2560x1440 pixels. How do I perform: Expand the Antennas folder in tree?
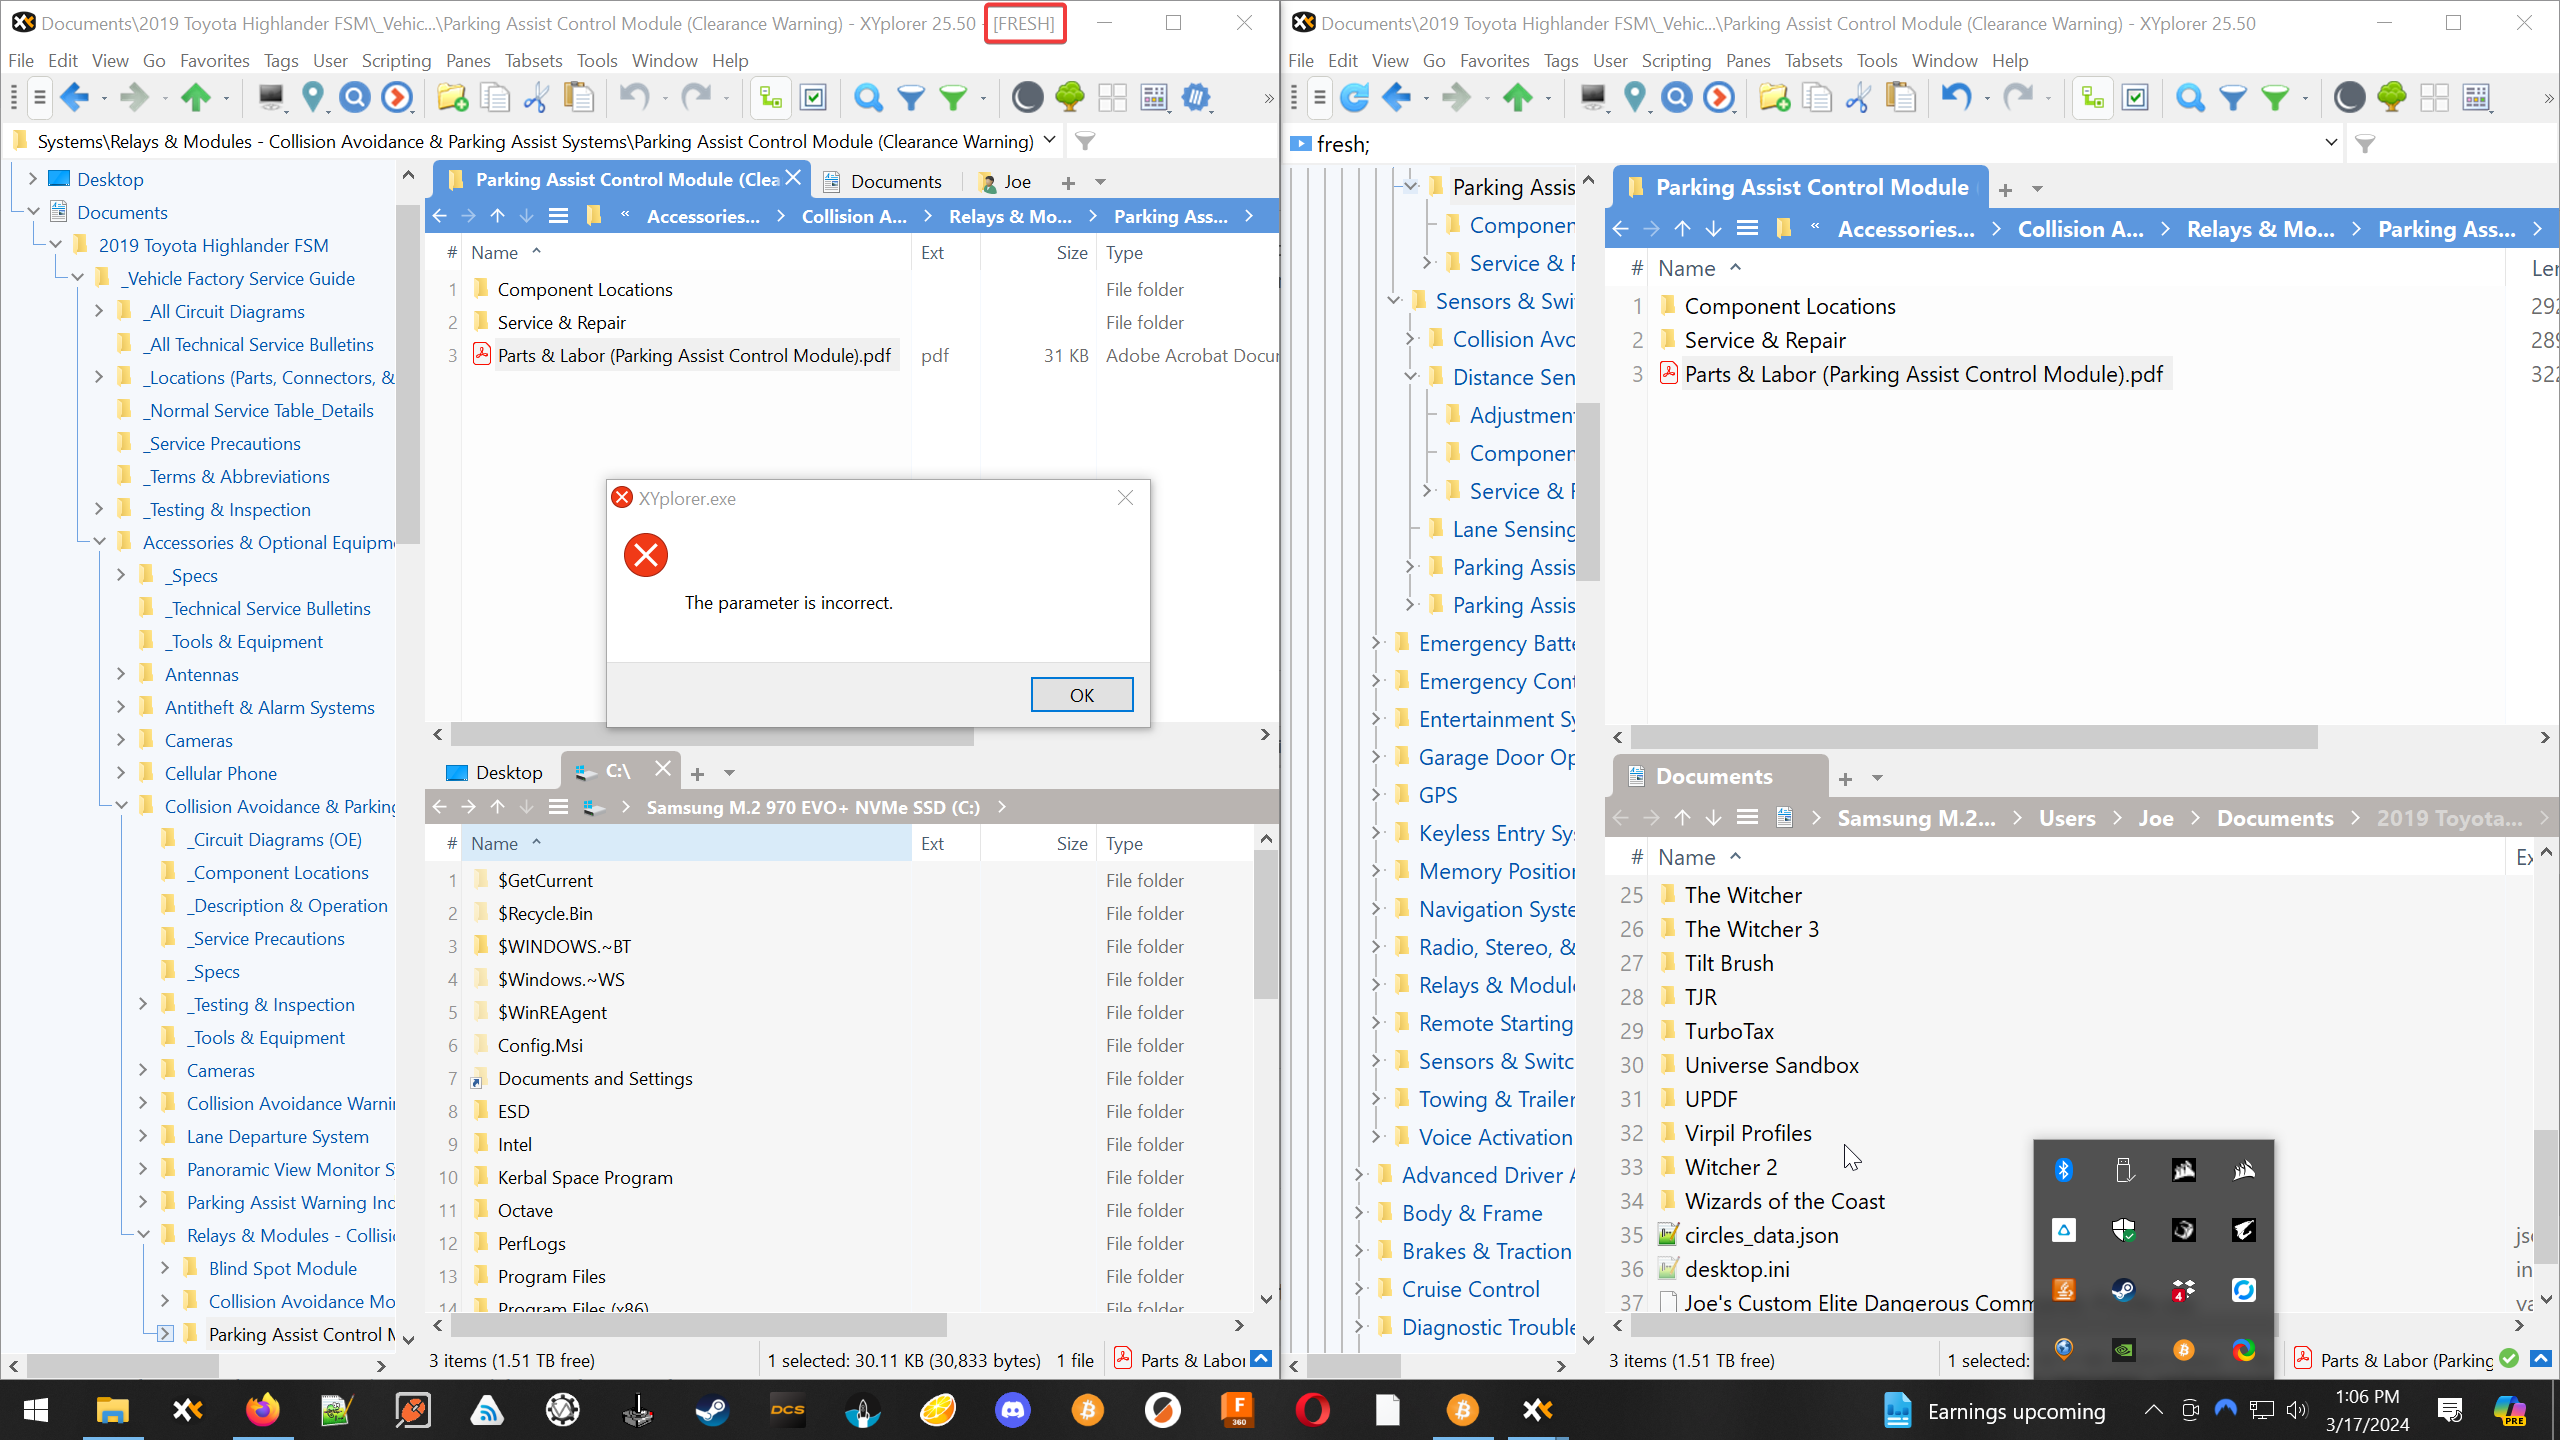pyautogui.click(x=121, y=674)
